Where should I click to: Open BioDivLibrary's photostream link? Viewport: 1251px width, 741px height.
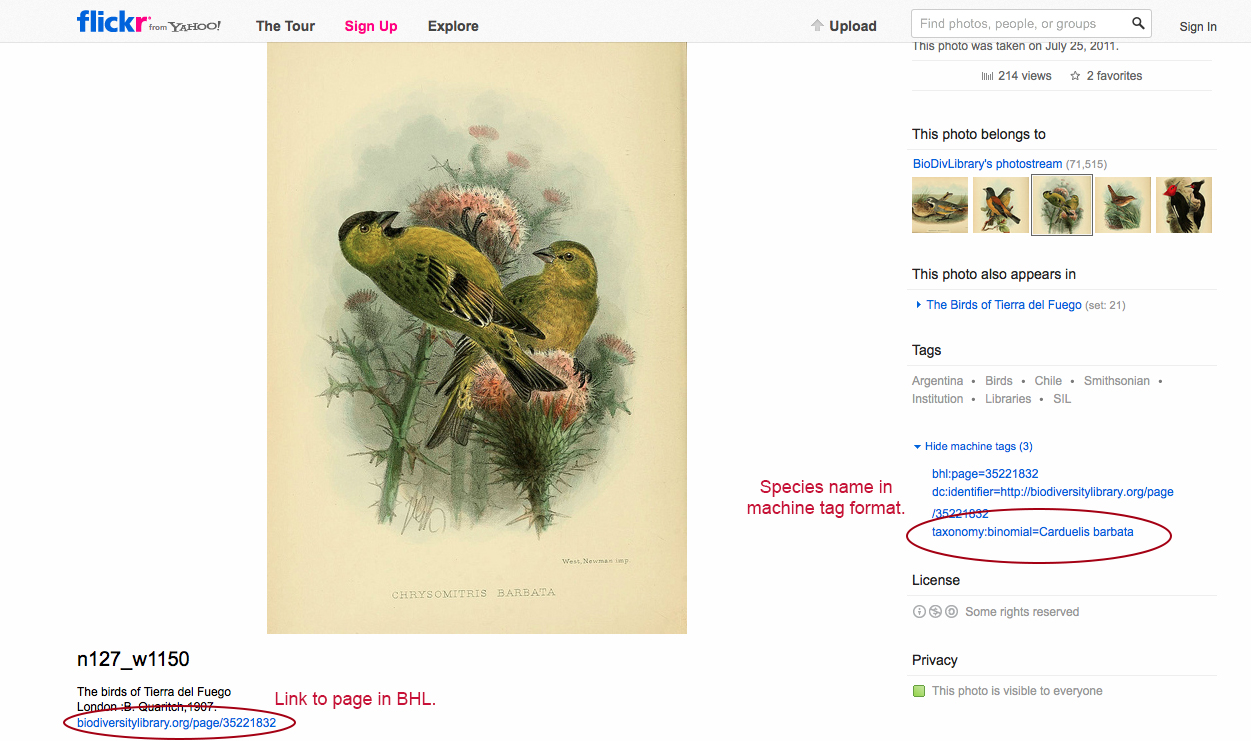pos(987,164)
